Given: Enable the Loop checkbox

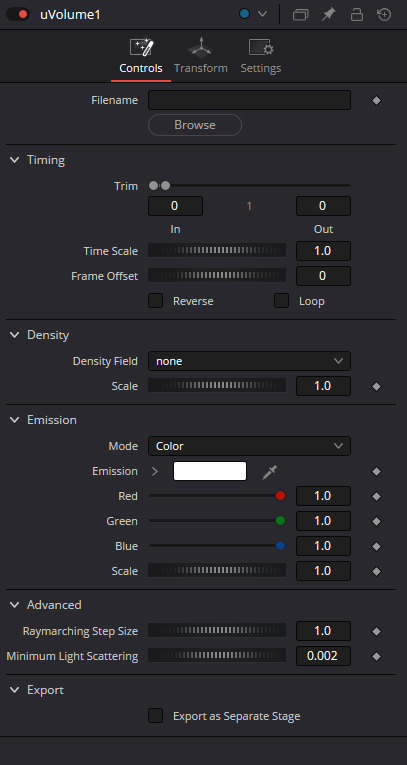Looking at the screenshot, I should (281, 301).
